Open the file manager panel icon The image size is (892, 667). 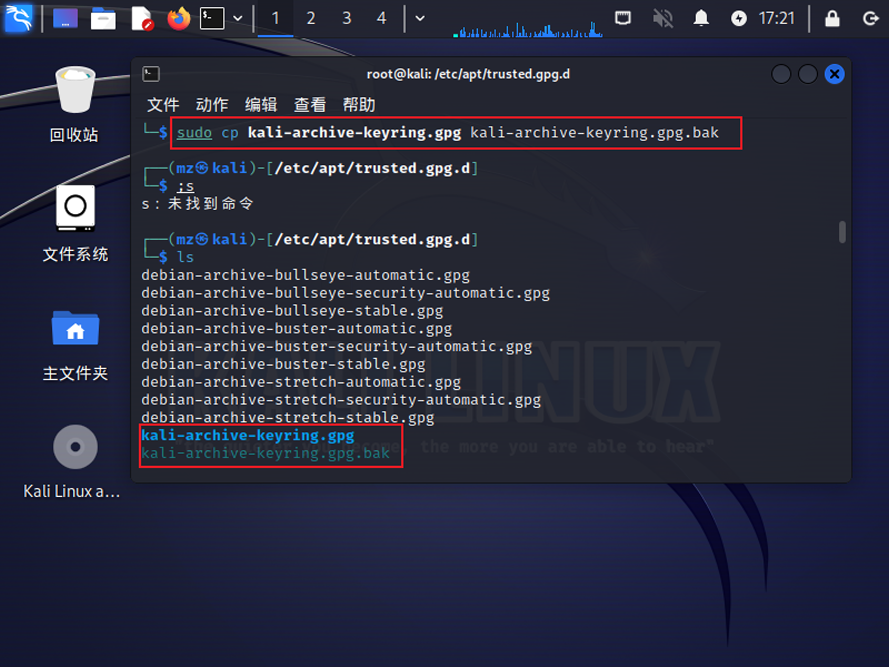tap(102, 18)
